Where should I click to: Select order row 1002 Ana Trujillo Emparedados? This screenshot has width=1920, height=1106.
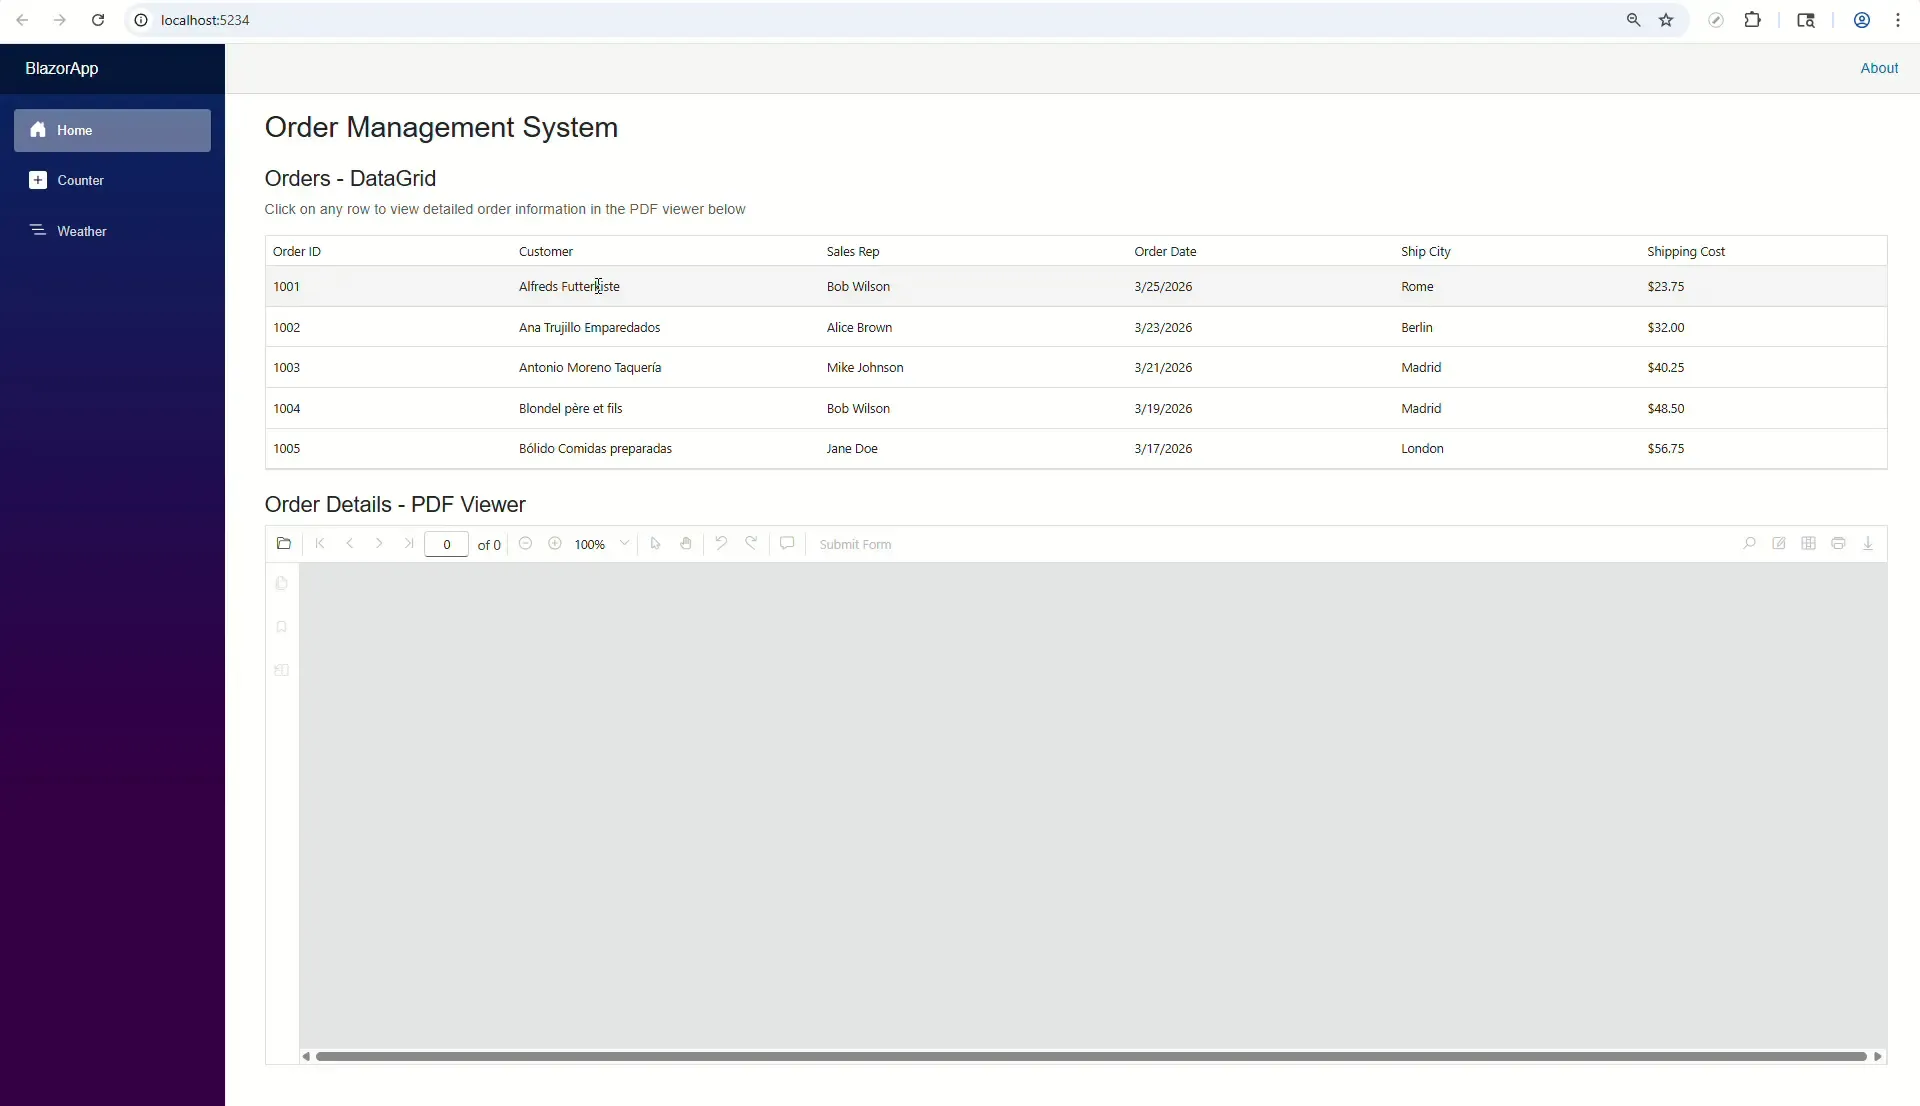pyautogui.click(x=1076, y=327)
